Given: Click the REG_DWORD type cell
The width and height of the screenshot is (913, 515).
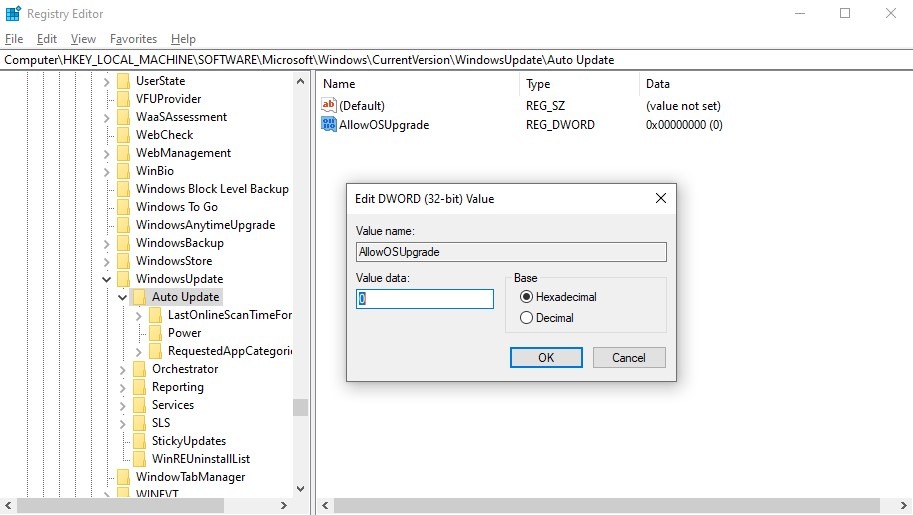Looking at the screenshot, I should click(x=560, y=125).
